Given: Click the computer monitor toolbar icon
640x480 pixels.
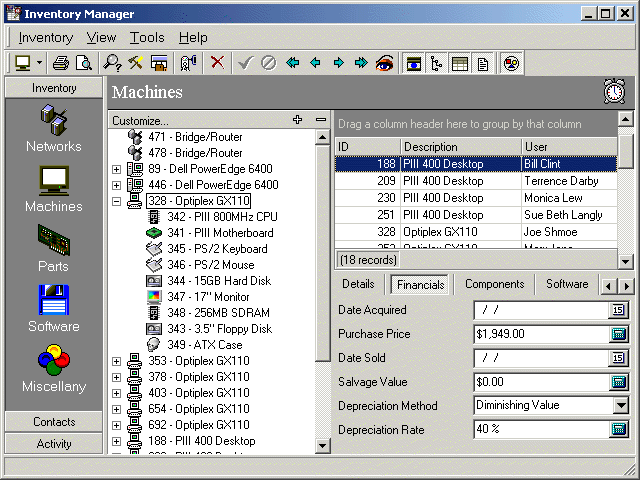Looking at the screenshot, I should tap(22, 63).
